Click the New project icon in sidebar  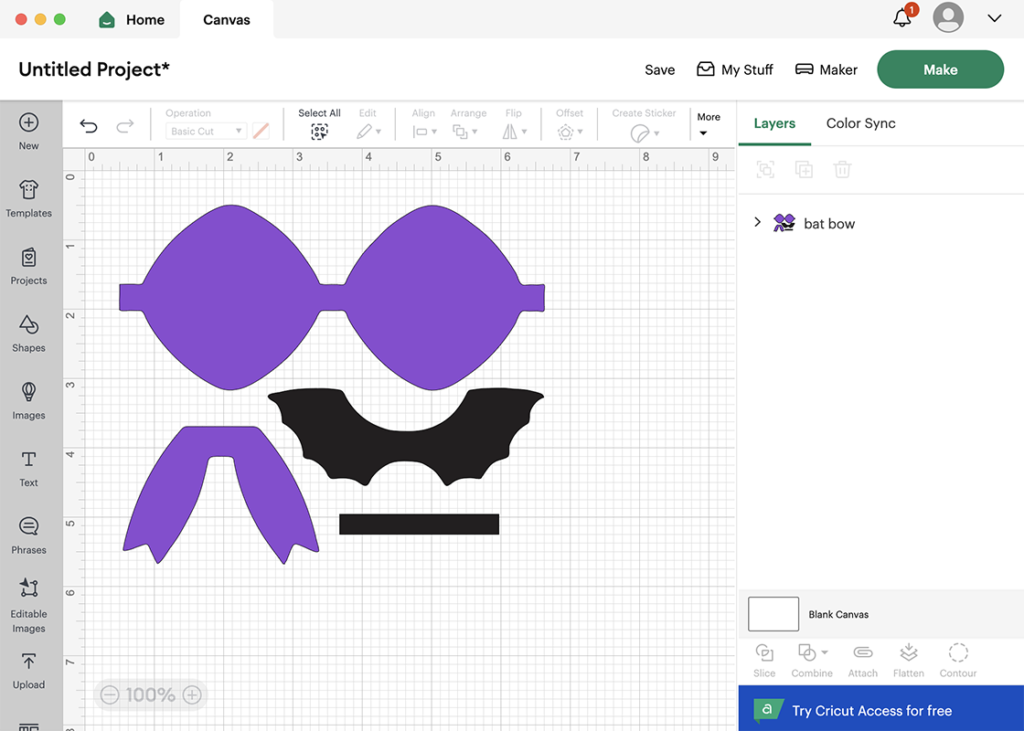pyautogui.click(x=29, y=123)
